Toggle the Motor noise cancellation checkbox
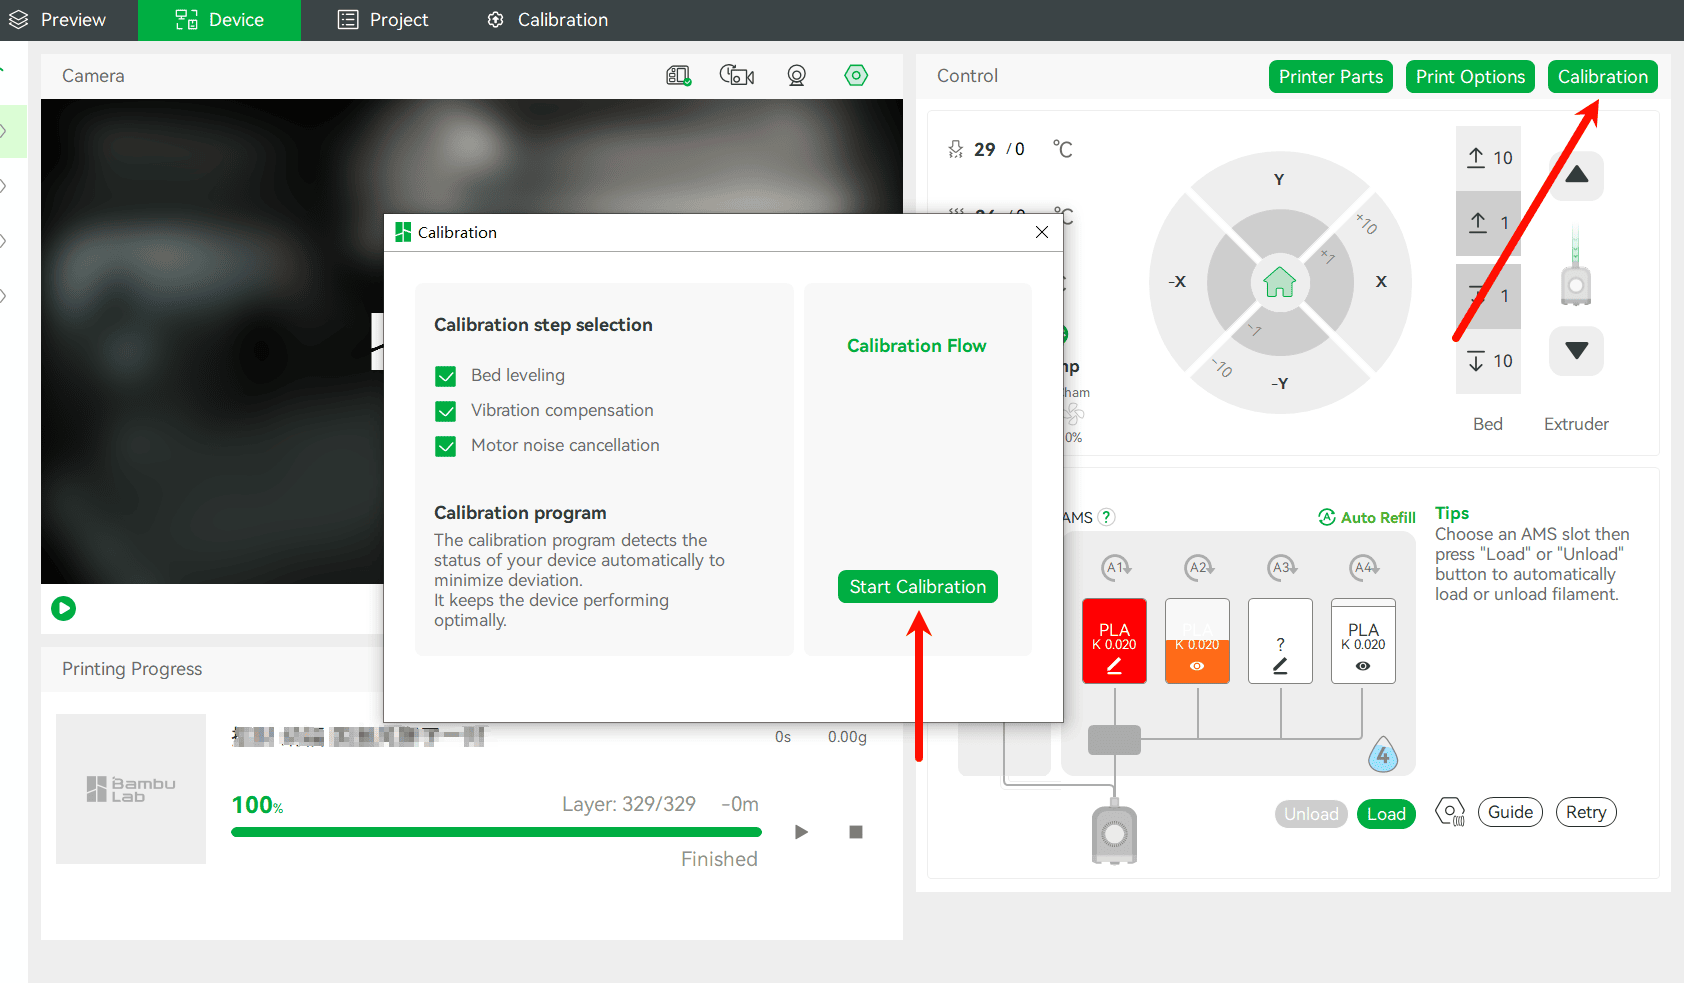Viewport: 1684px width, 983px height. (446, 446)
